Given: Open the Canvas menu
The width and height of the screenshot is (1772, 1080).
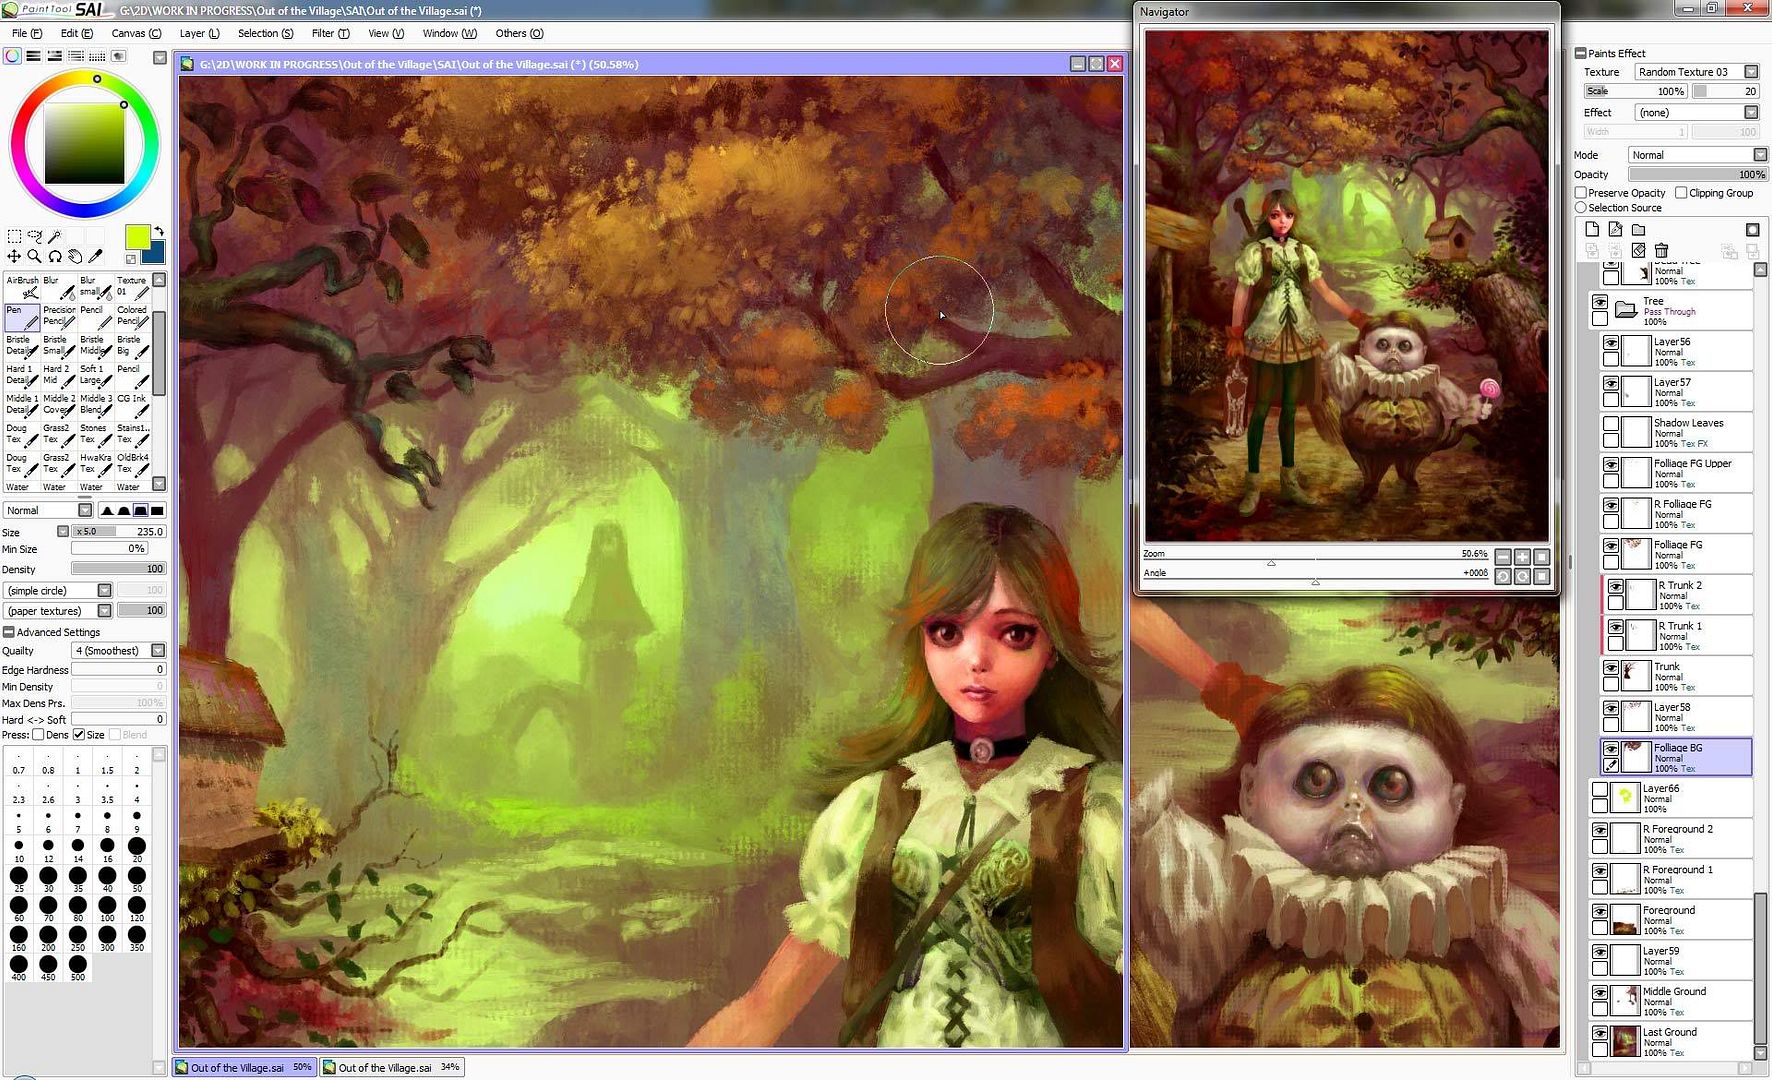Looking at the screenshot, I should click(136, 33).
